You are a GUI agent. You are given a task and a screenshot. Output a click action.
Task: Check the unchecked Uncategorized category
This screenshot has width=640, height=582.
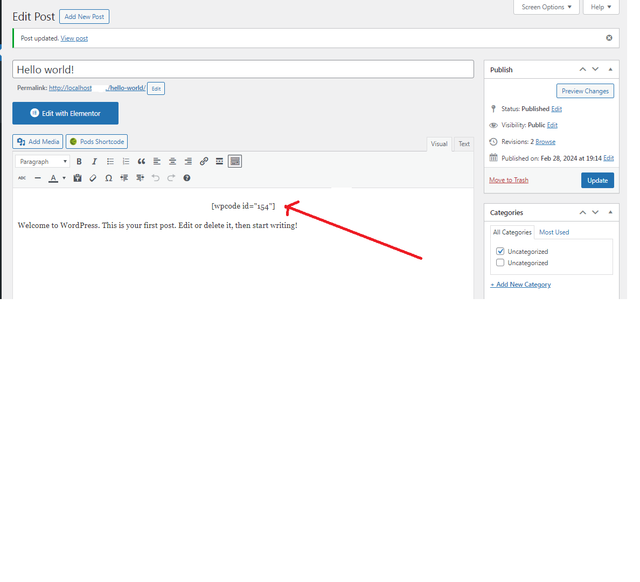pyautogui.click(x=500, y=262)
